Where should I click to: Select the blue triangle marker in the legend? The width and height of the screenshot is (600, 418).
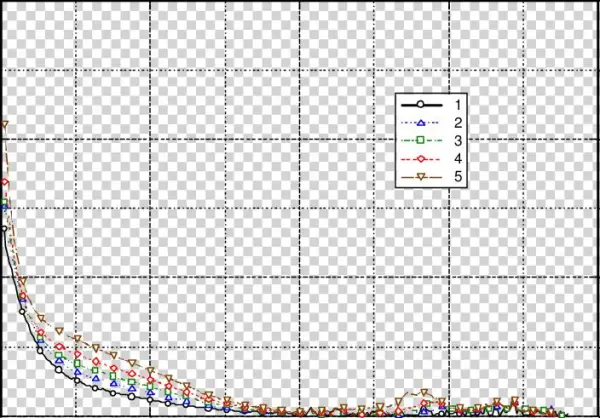pyautogui.click(x=421, y=123)
